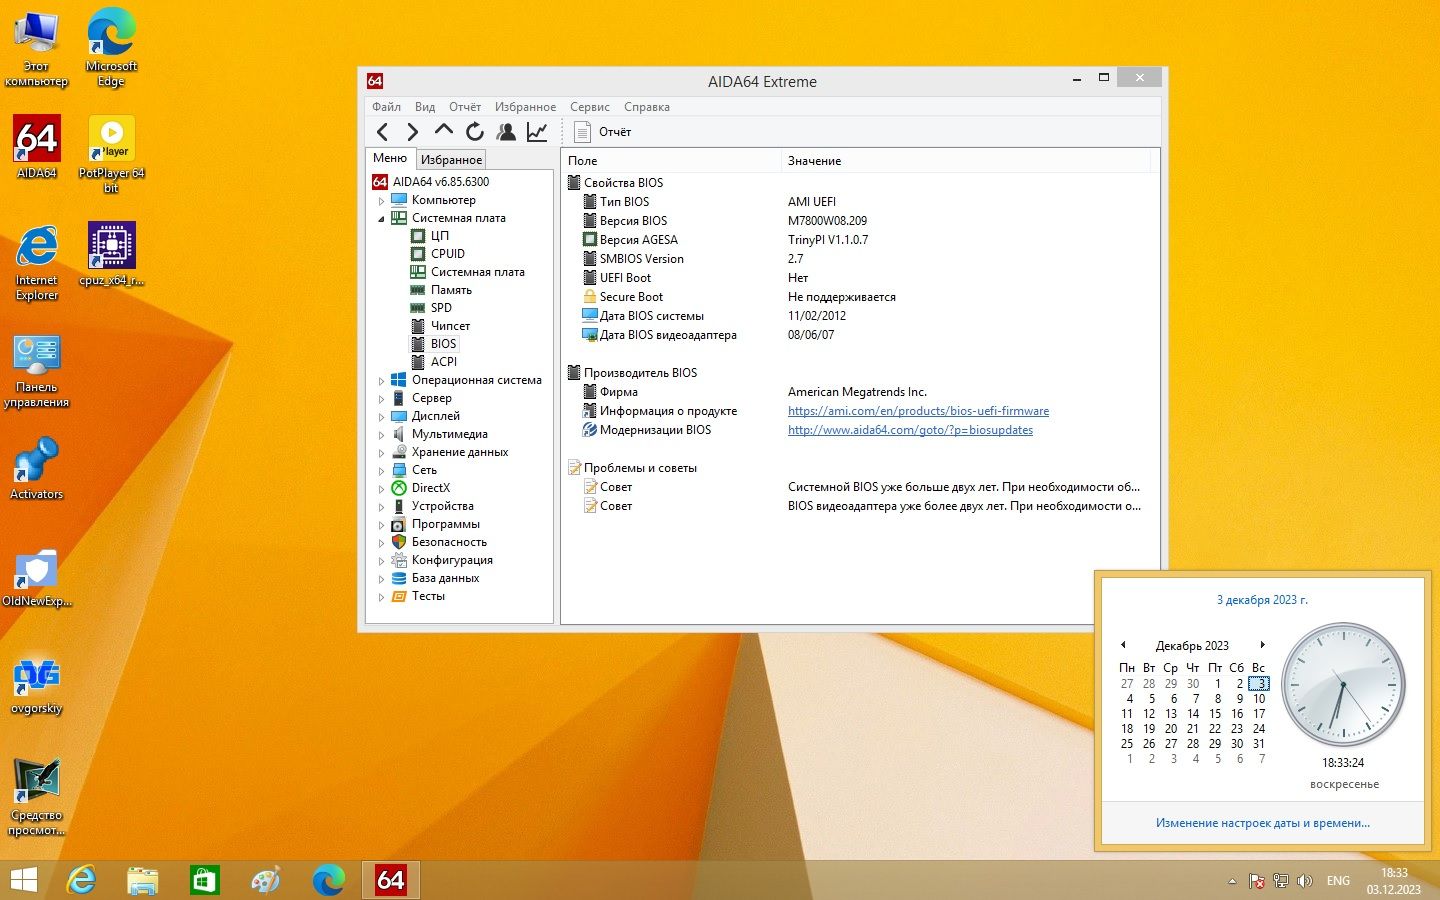Select ACPI in the tree
Screen dimensions: 1440x900
point(443,362)
